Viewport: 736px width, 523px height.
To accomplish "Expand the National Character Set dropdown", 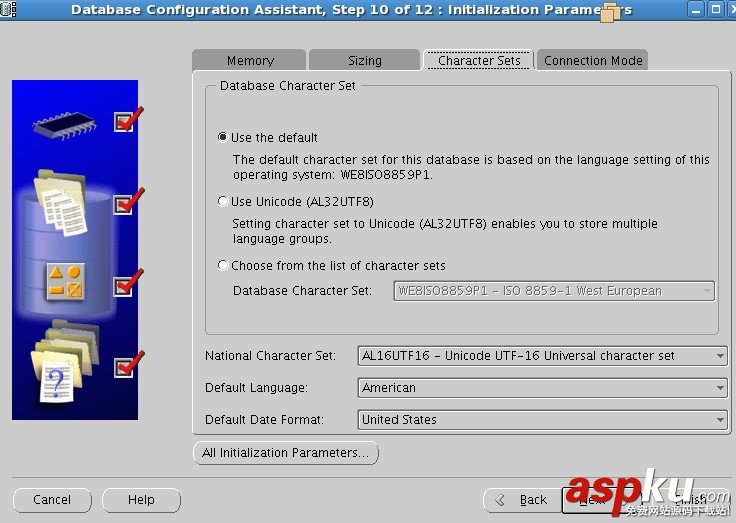I will coord(543,355).
